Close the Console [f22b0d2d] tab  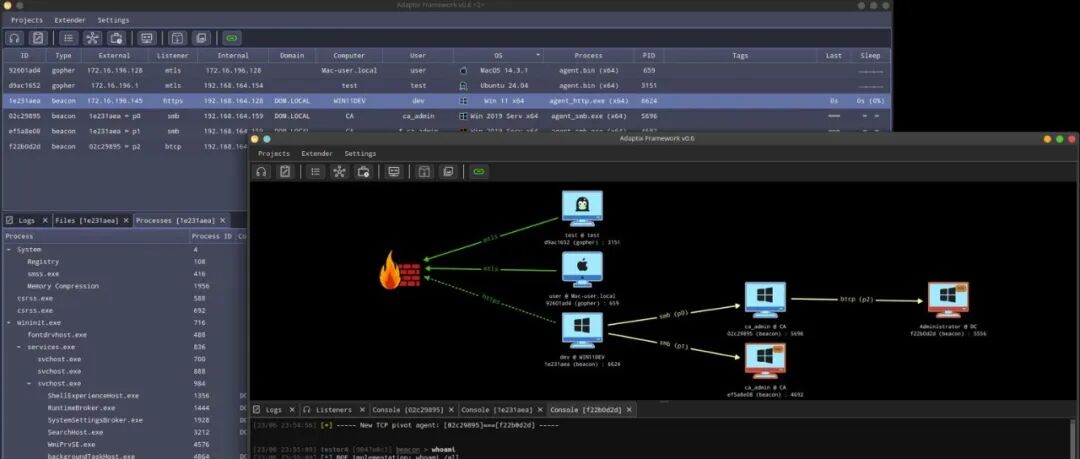tap(629, 410)
